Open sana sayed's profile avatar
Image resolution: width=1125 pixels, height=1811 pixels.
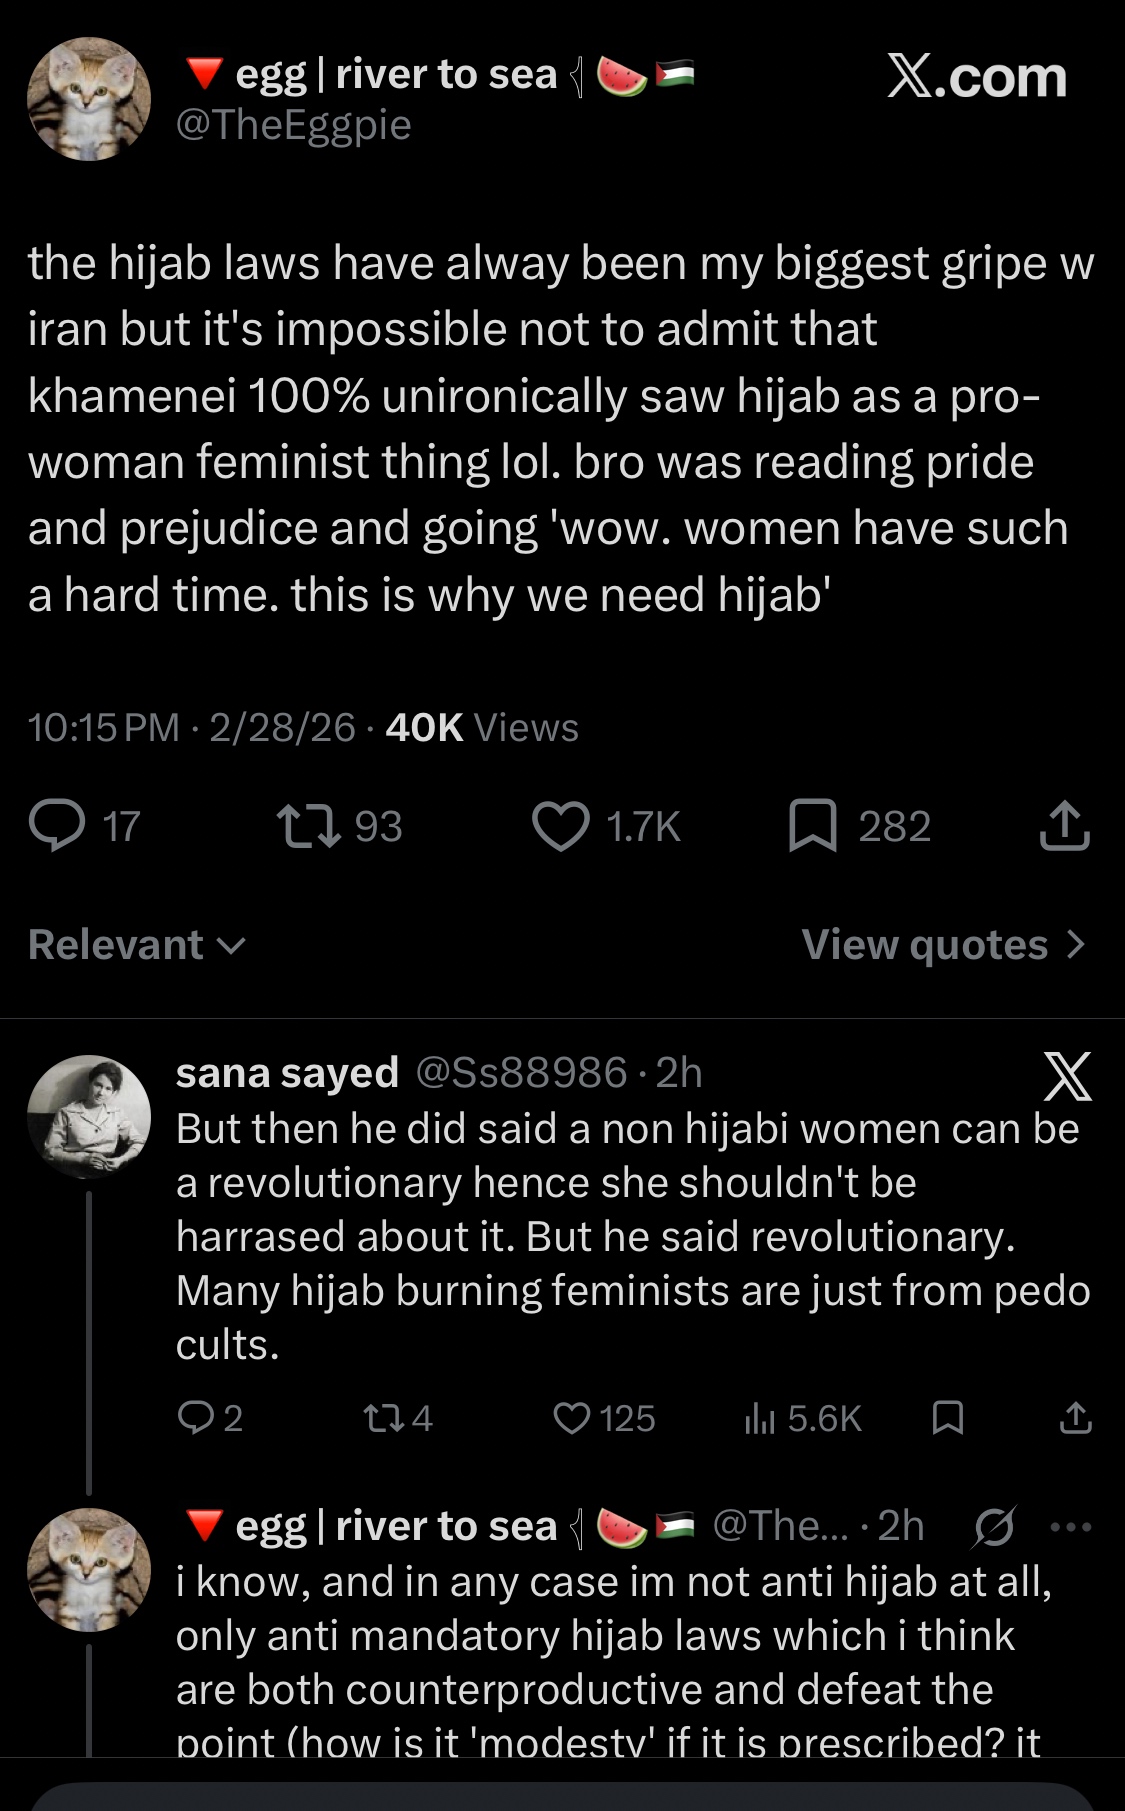pos(89,1116)
